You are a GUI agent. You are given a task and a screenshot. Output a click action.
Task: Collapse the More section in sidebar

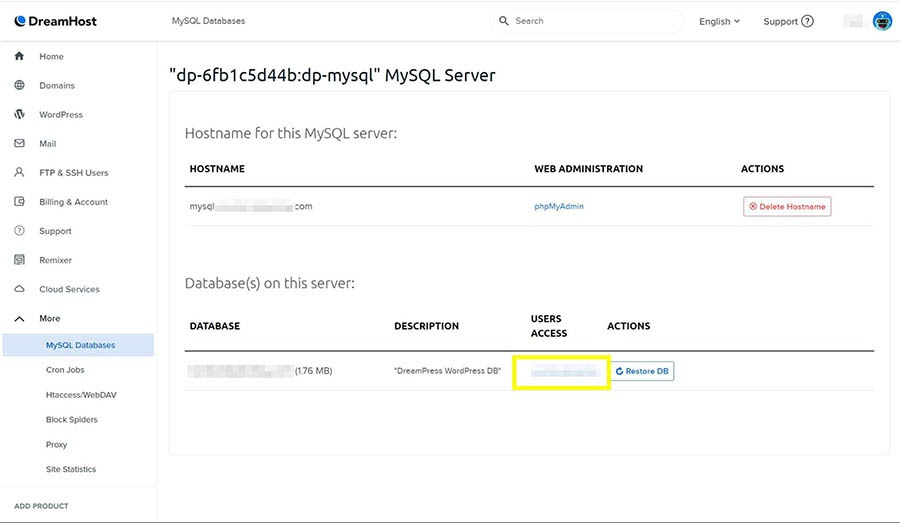[x=19, y=318]
